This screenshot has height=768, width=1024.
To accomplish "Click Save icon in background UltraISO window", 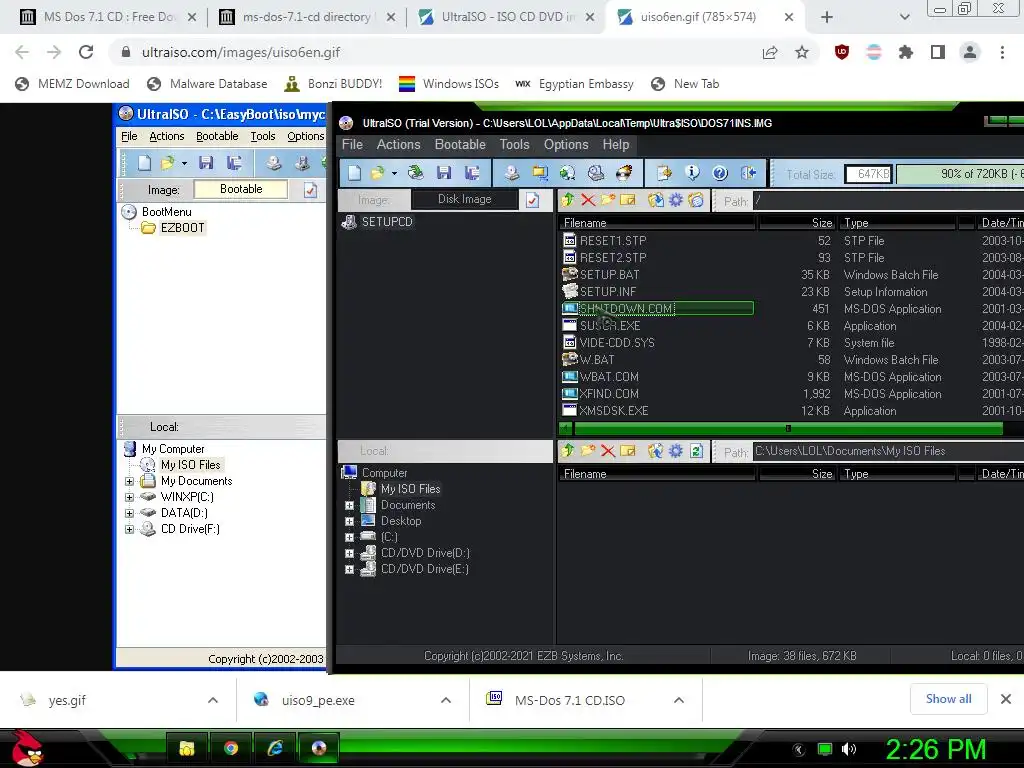I will (x=206, y=163).
